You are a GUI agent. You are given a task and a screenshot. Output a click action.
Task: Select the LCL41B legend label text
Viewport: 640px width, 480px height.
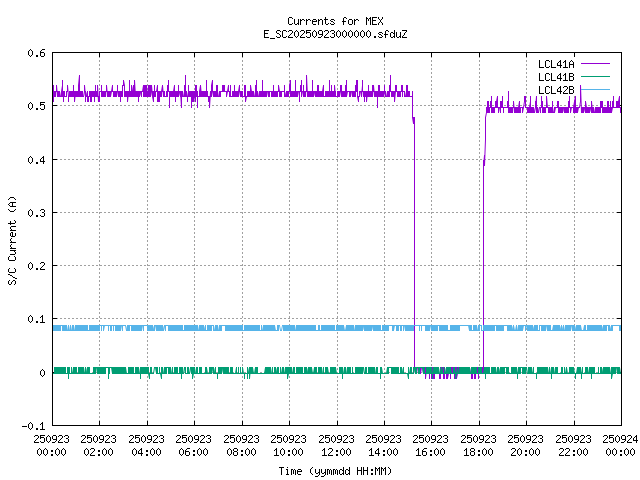point(555,77)
